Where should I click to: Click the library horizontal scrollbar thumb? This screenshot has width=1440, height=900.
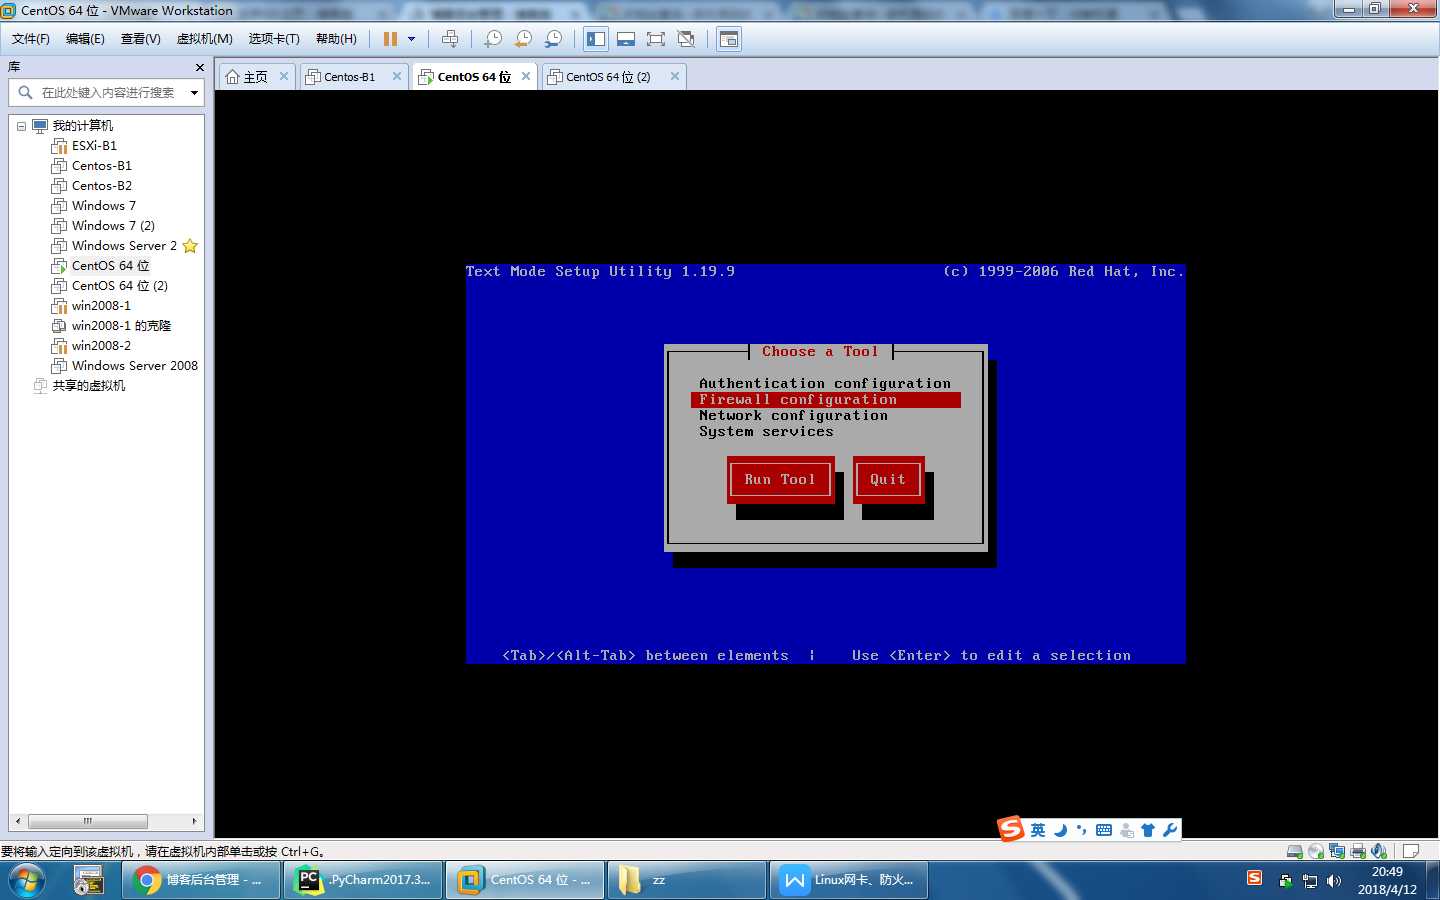88,821
